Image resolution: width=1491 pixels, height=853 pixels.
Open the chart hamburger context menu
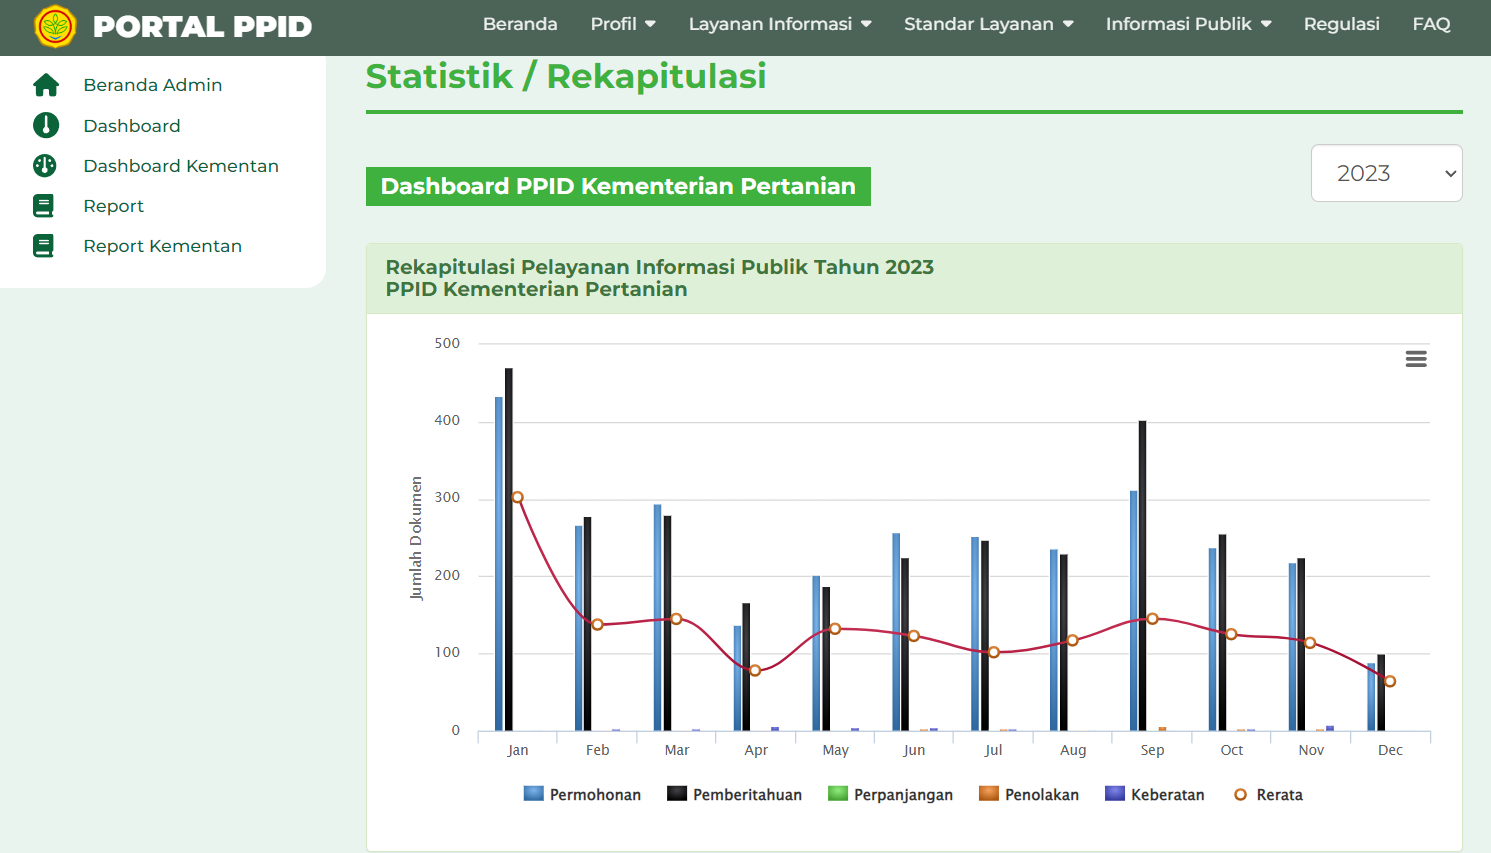1416,359
